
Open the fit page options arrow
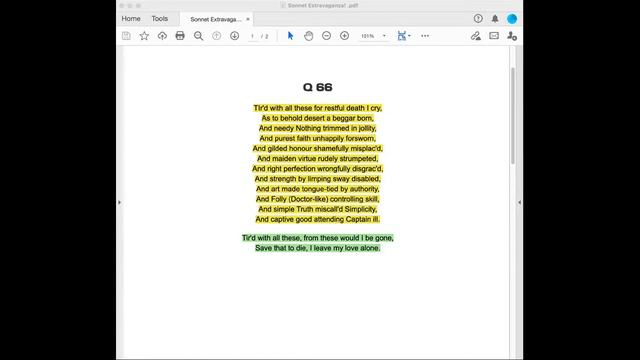click(409, 36)
